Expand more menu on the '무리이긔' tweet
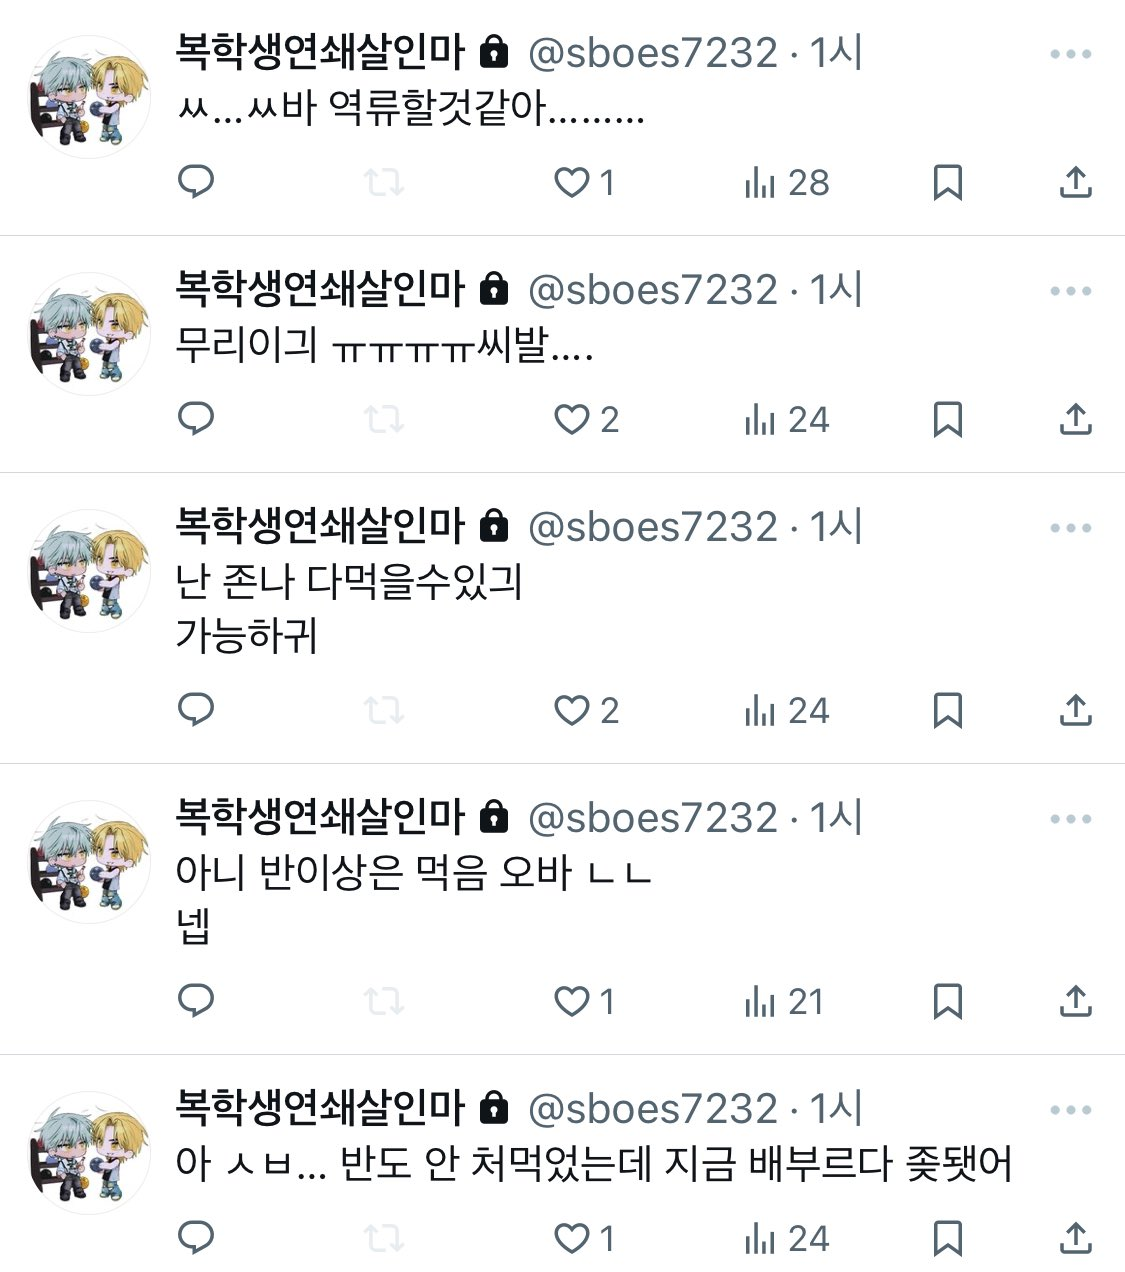The height and width of the screenshot is (1272, 1125). [1071, 291]
